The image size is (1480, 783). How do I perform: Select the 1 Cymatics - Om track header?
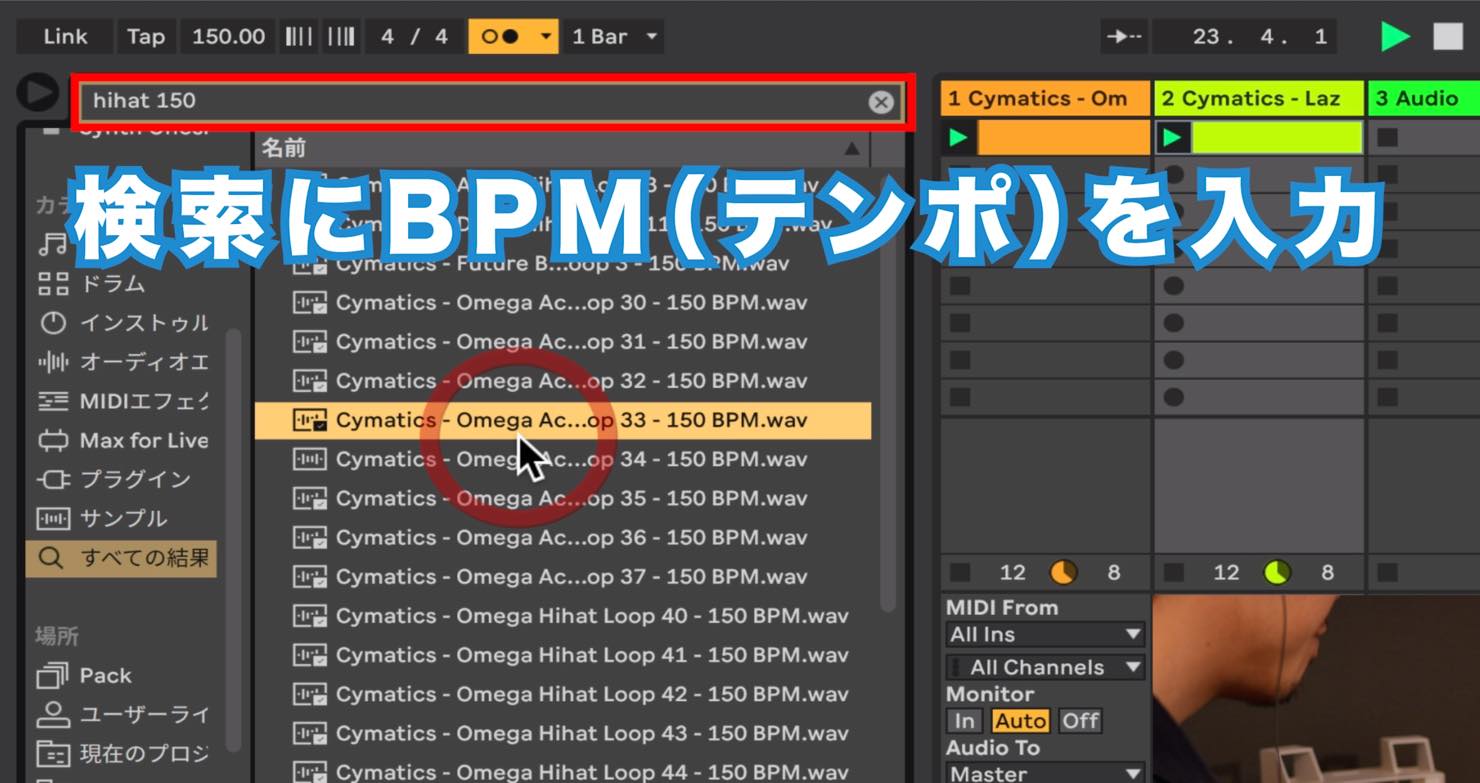pos(1045,99)
